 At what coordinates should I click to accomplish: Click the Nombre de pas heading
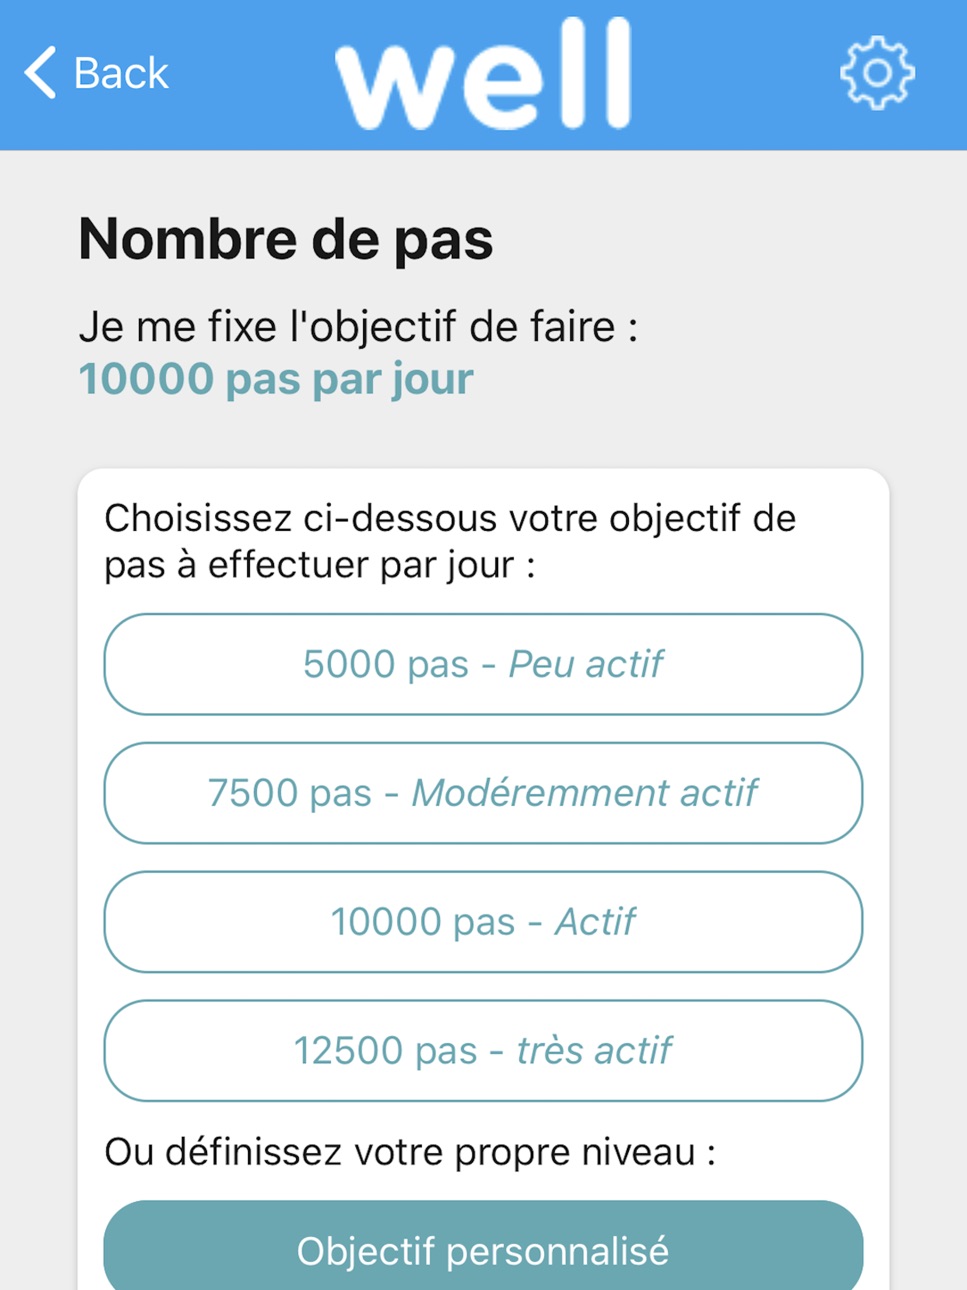(x=286, y=239)
